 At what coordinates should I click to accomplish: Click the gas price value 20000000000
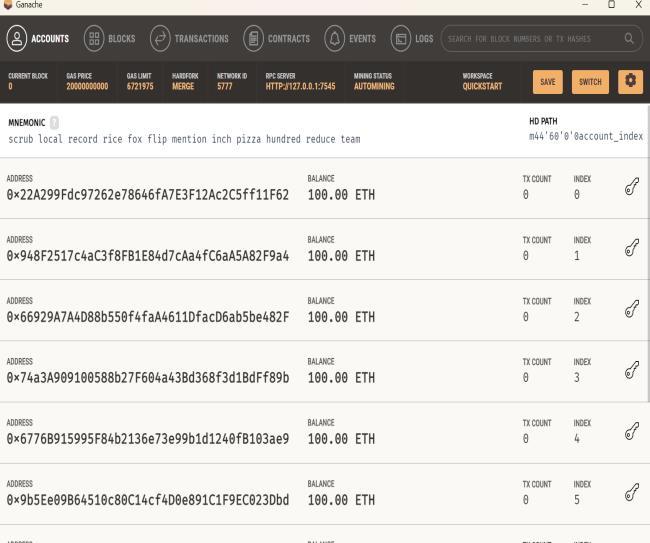87,86
